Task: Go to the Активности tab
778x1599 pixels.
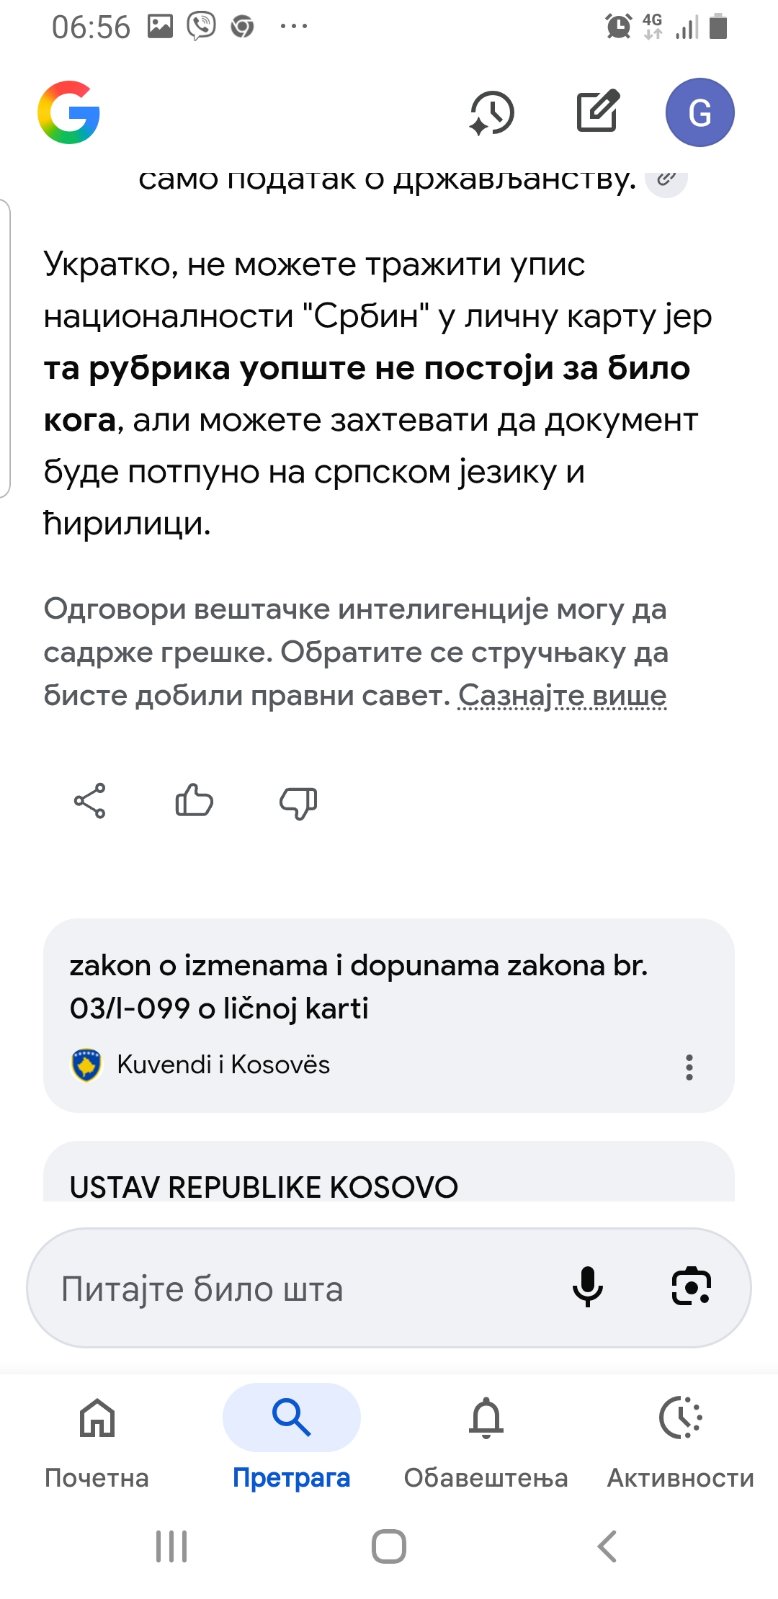Action: [x=681, y=1438]
